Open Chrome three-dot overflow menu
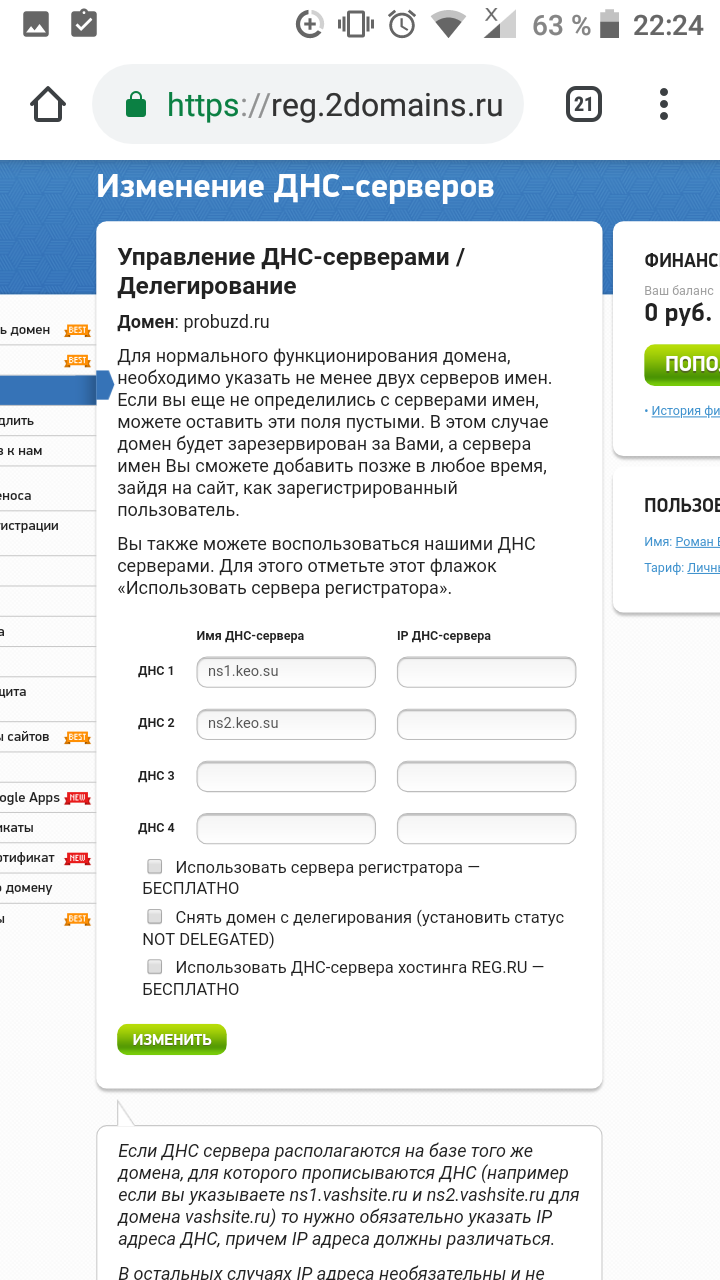Image resolution: width=720 pixels, height=1280 pixels. click(665, 105)
